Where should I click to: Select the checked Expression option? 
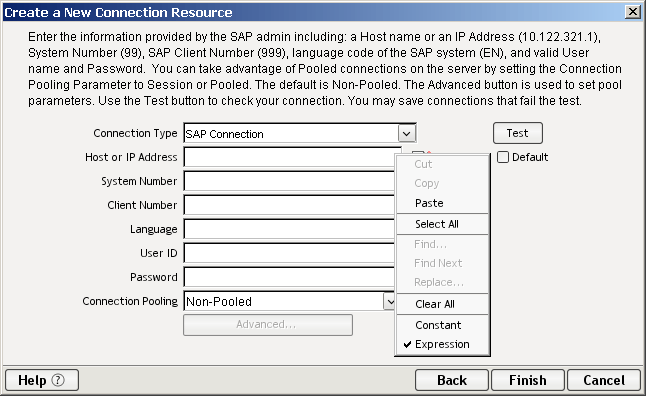click(442, 344)
